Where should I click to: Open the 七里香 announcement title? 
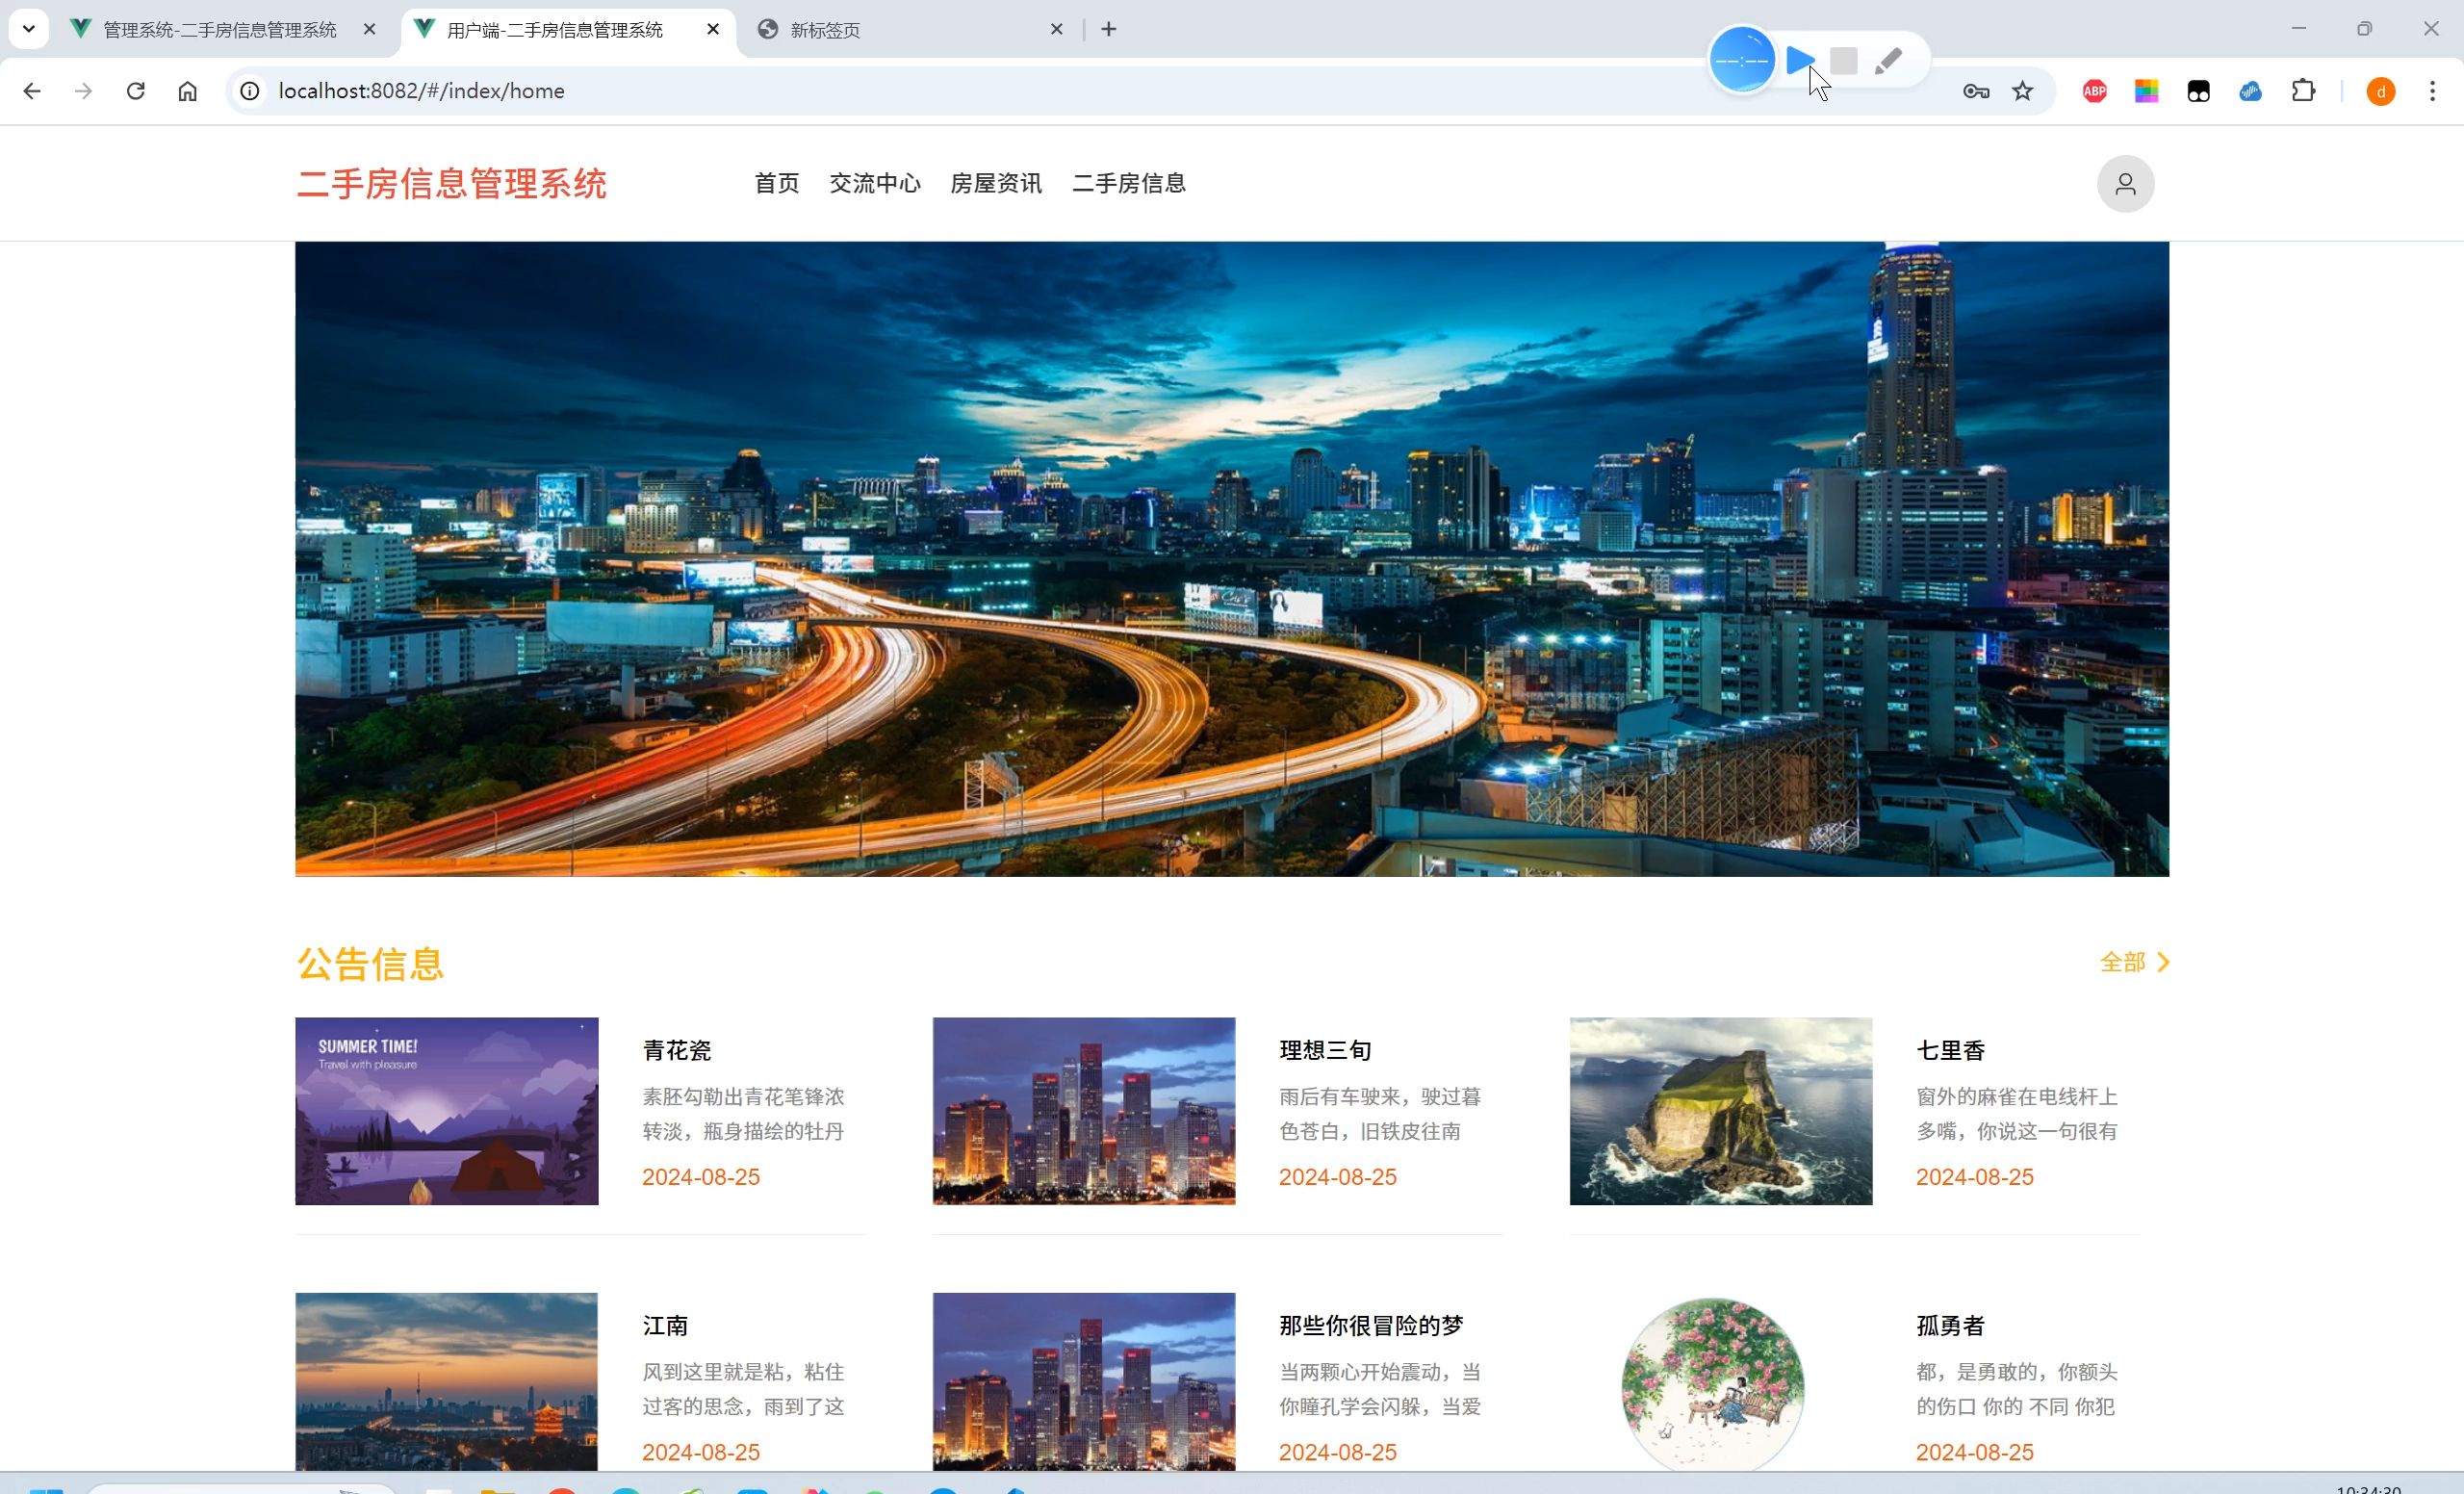[x=1951, y=1050]
